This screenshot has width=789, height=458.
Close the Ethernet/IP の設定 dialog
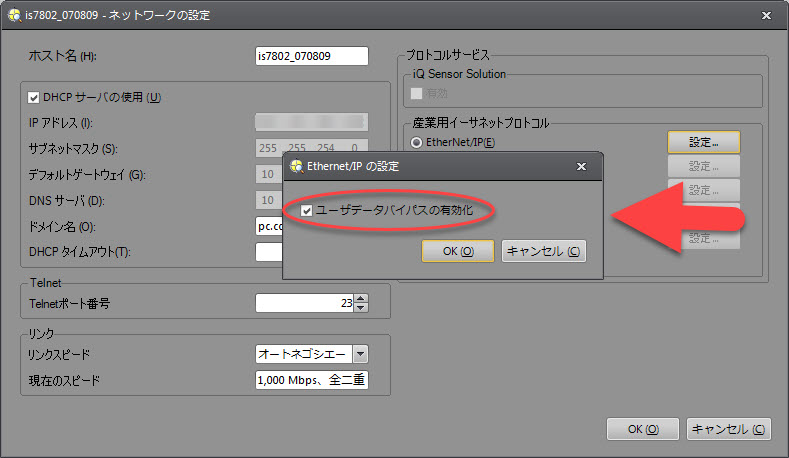tap(581, 167)
